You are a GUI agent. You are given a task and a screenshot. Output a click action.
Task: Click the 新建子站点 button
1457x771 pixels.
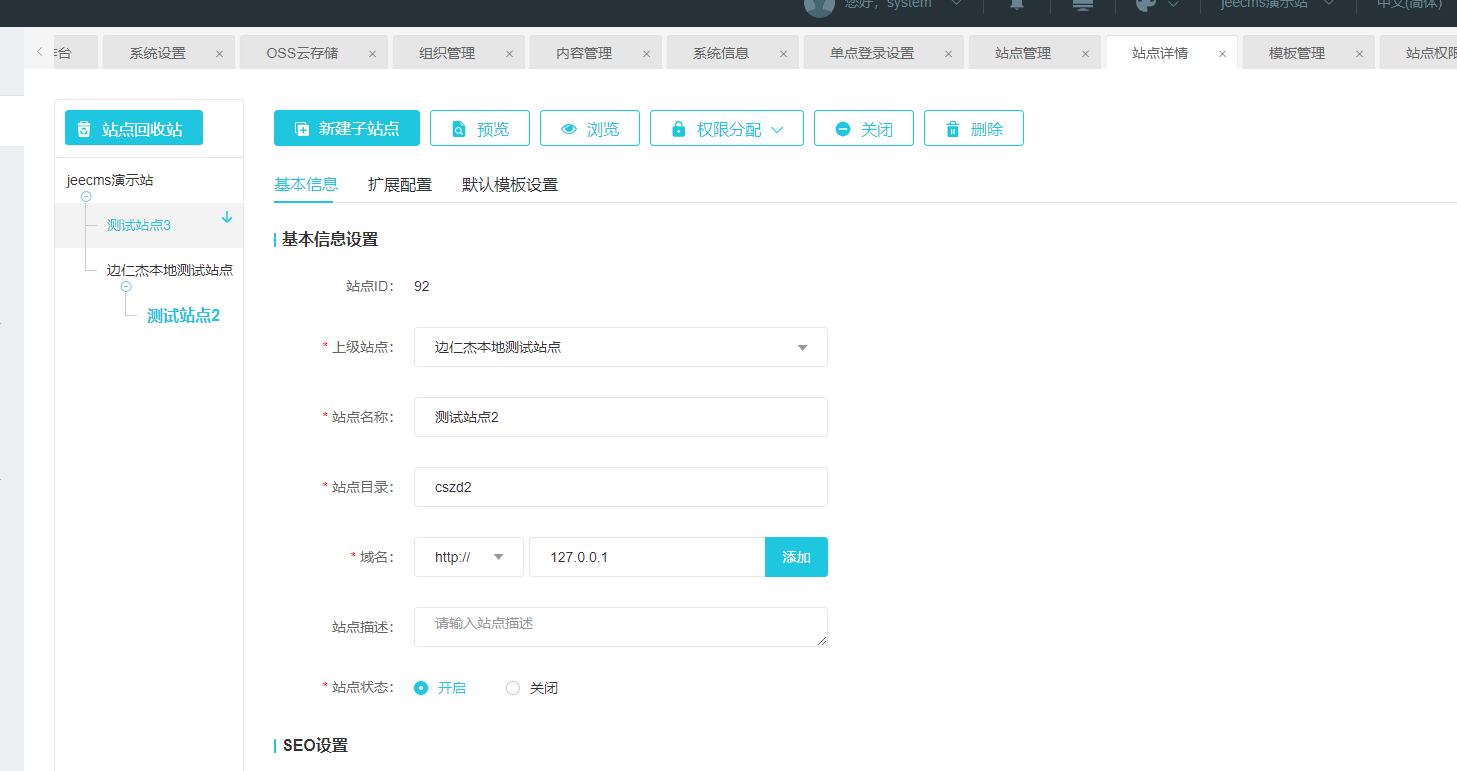point(347,129)
